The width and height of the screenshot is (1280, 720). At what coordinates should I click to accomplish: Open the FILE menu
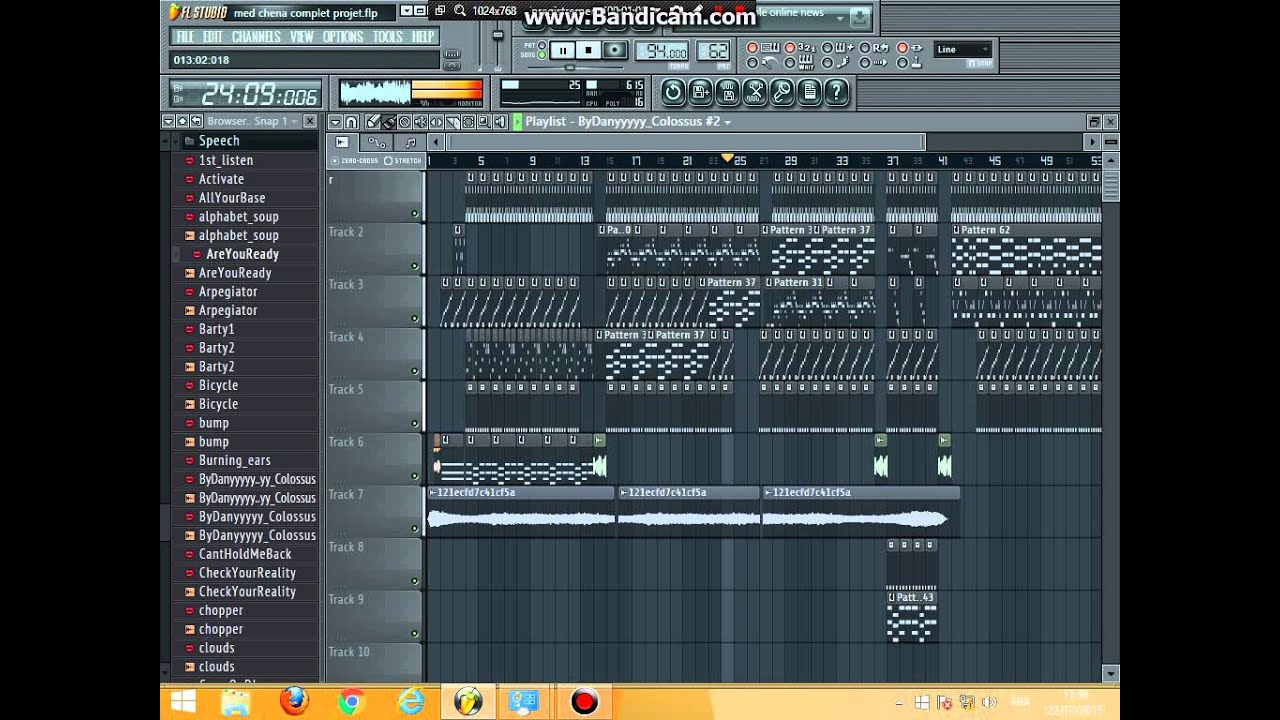coord(184,37)
